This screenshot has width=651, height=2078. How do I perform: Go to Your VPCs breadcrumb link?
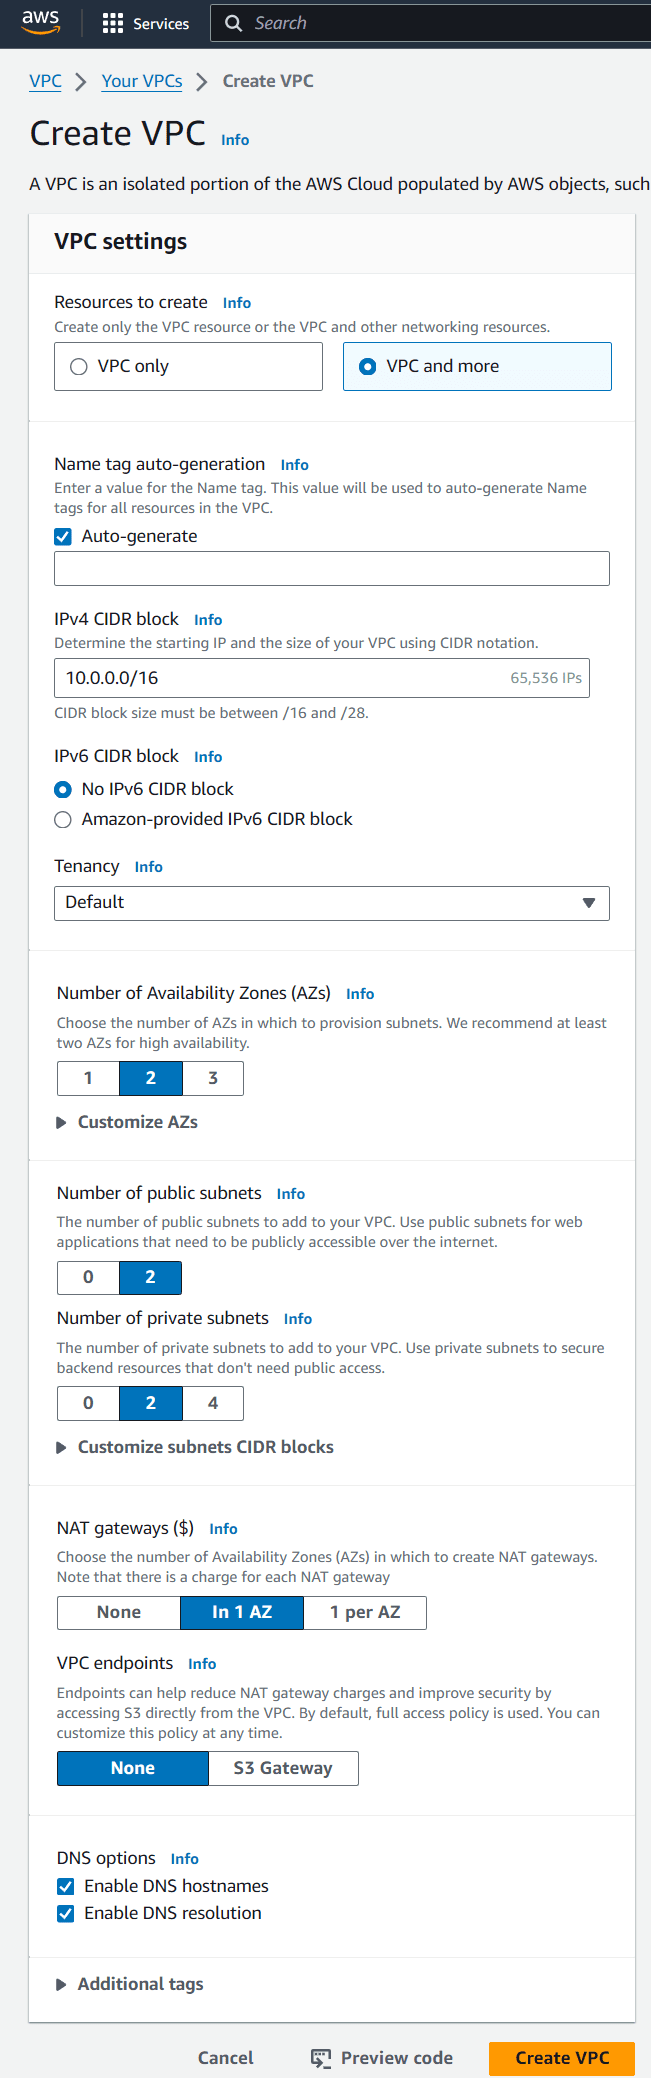point(142,81)
